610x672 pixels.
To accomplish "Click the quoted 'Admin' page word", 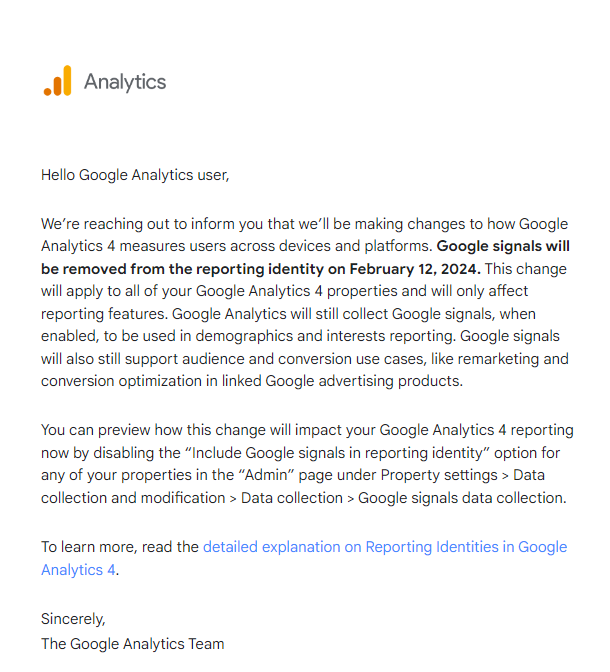I will tap(303, 475).
